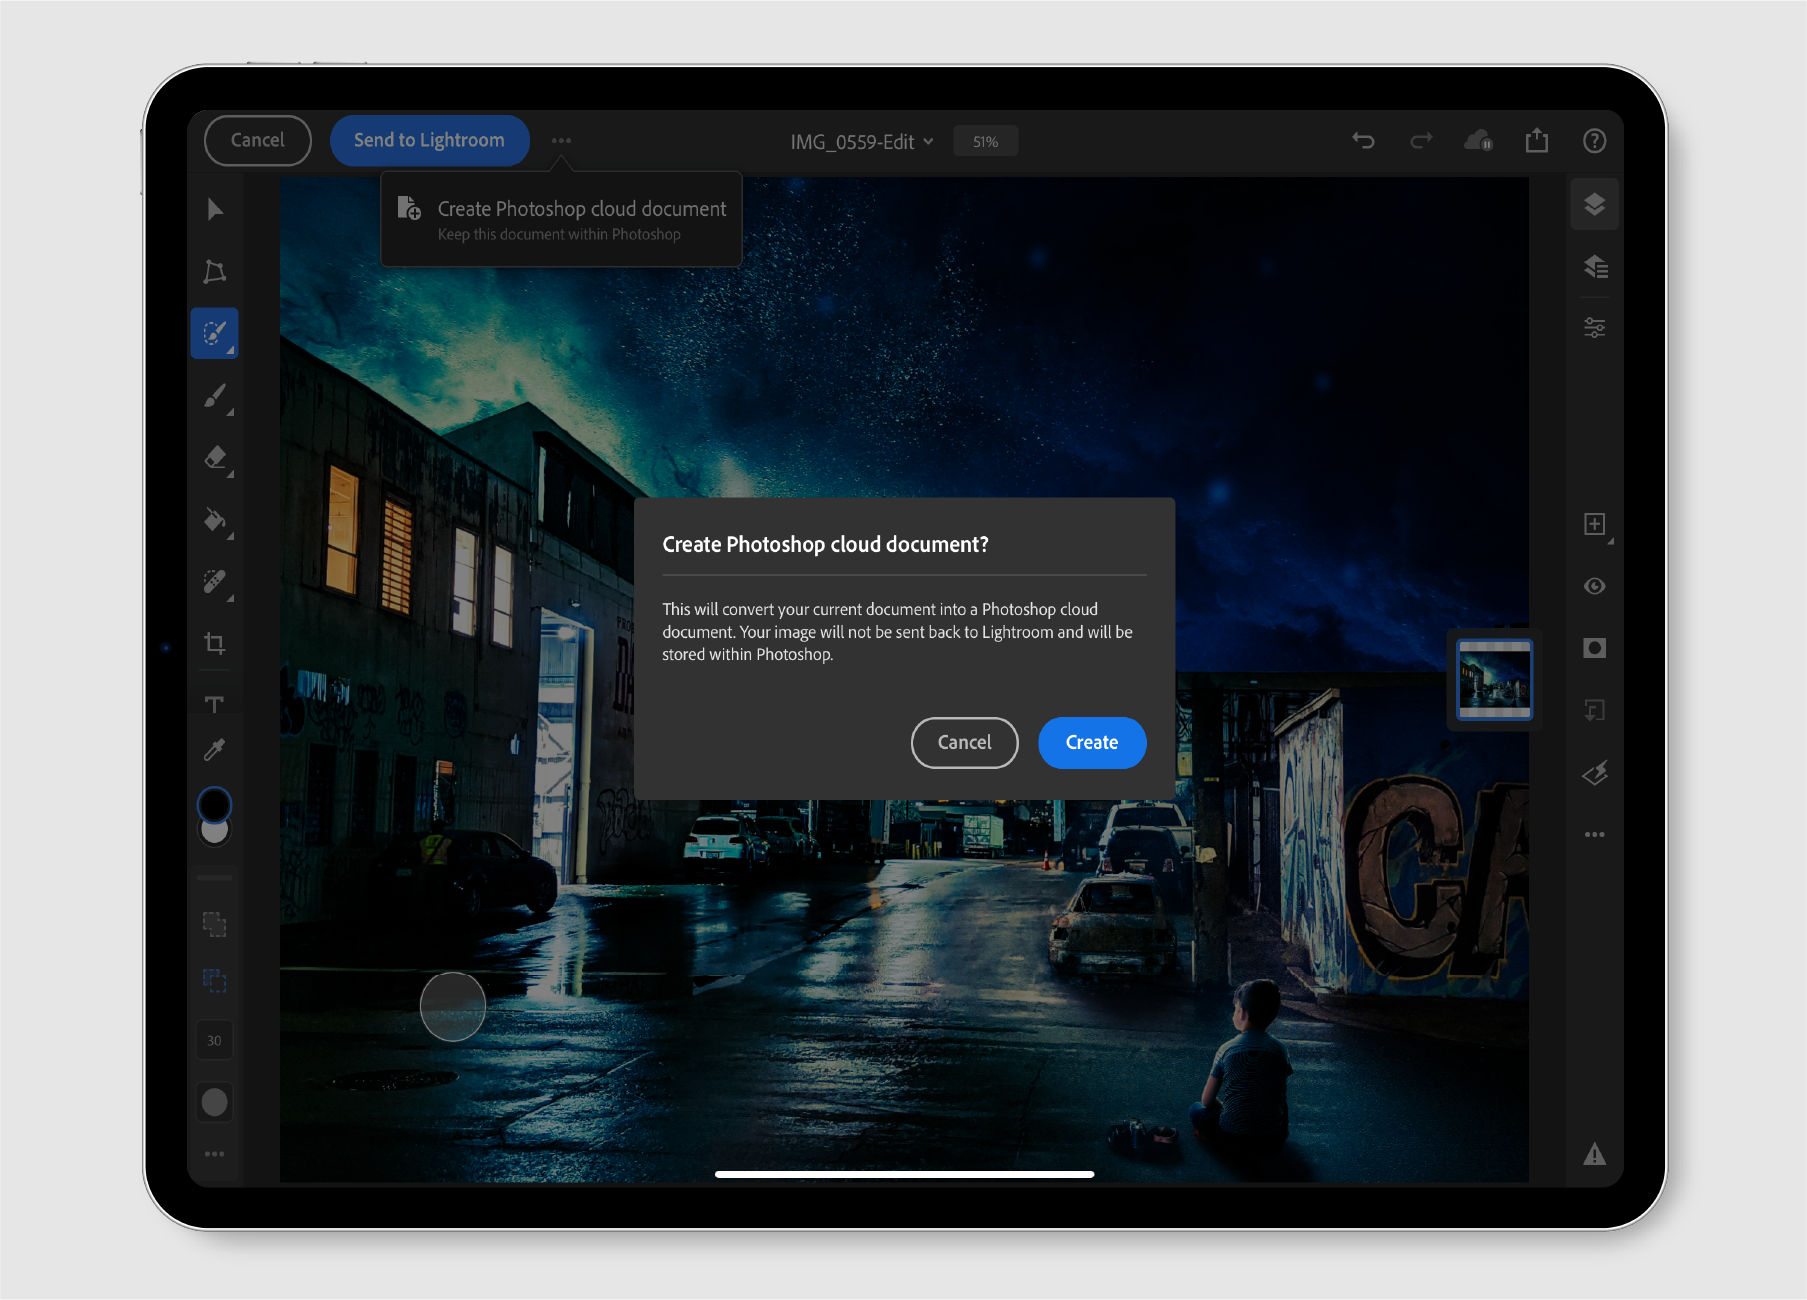Open filters and adjustments icon
Screen dimensions: 1807x1300
coord(1595,772)
